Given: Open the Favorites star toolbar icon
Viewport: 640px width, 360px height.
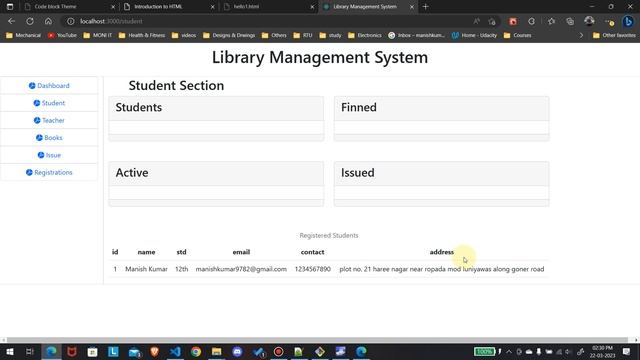Looking at the screenshot, I should click(551, 21).
